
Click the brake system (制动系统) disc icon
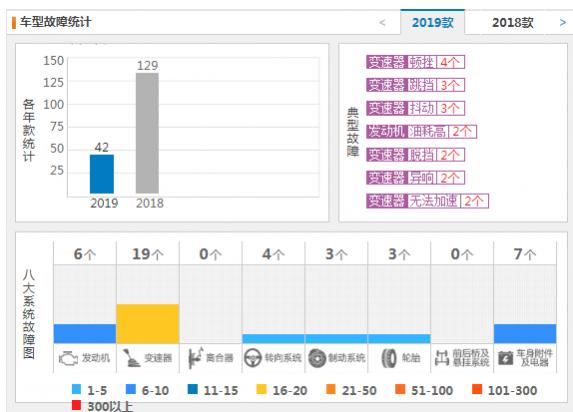(317, 358)
